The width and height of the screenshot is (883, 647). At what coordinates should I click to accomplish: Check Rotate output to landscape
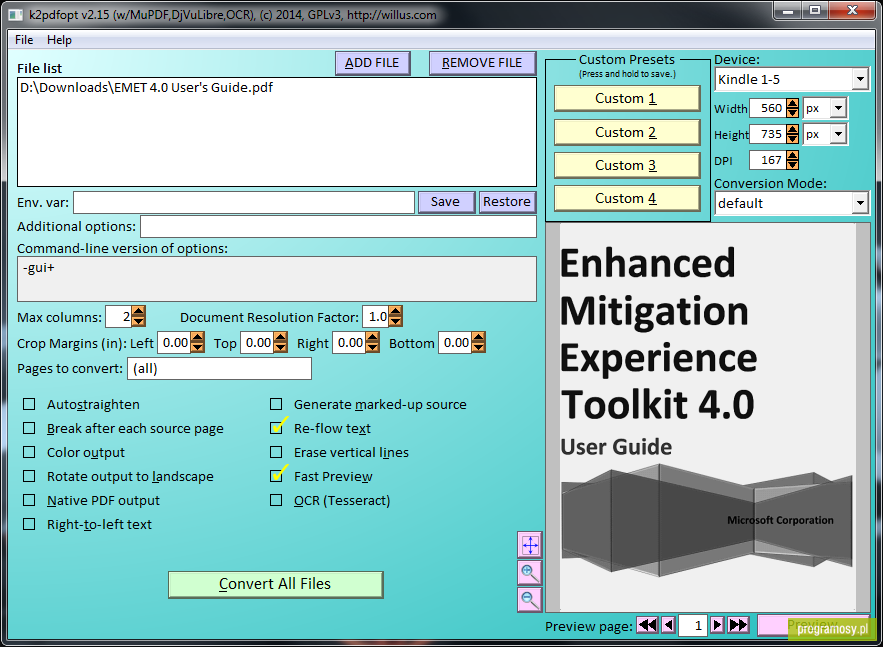[29, 476]
